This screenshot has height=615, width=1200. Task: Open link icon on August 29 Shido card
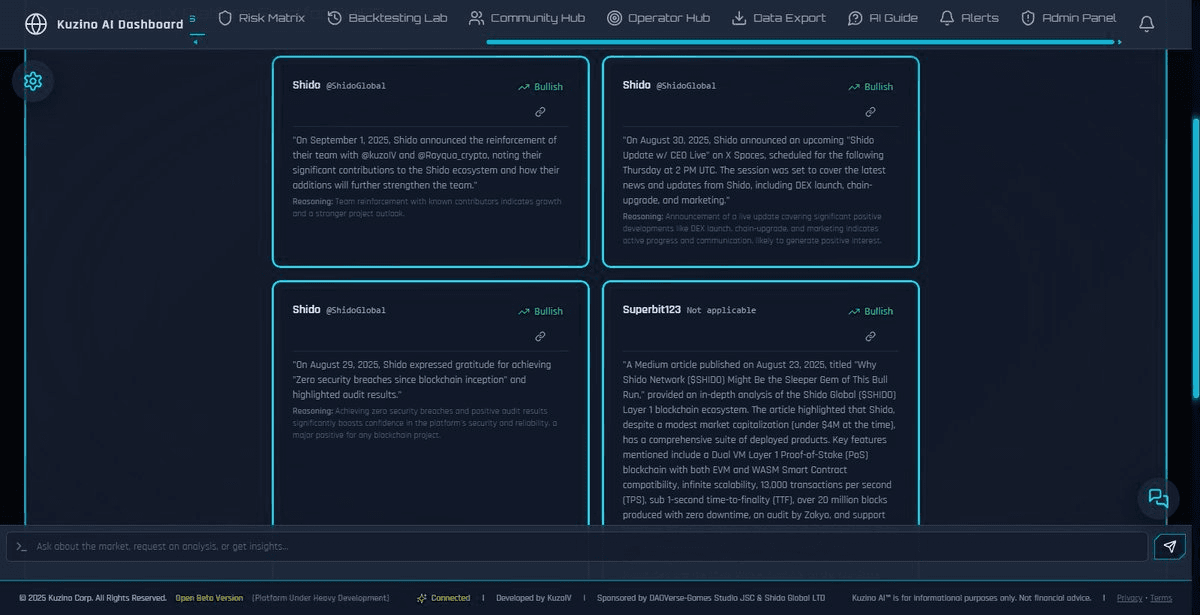click(540, 337)
